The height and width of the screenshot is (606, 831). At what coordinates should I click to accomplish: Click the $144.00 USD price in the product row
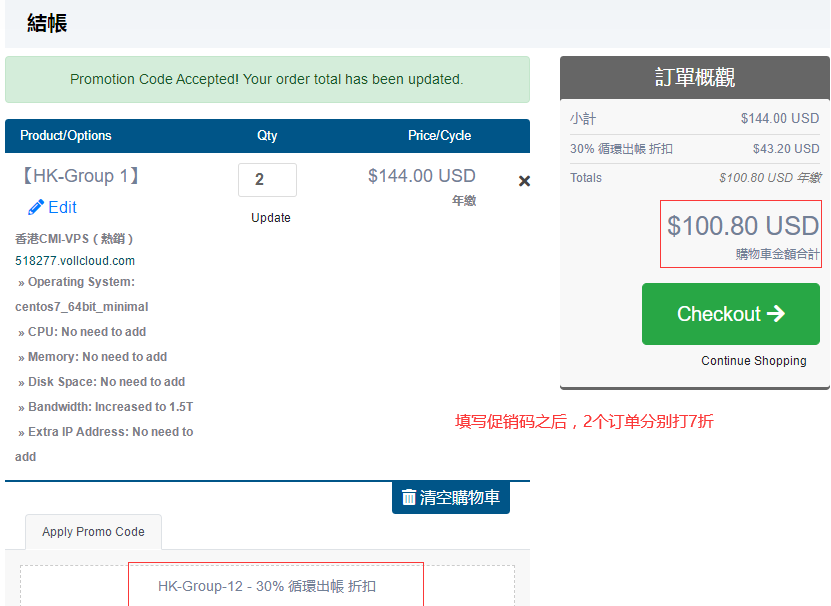click(x=422, y=176)
